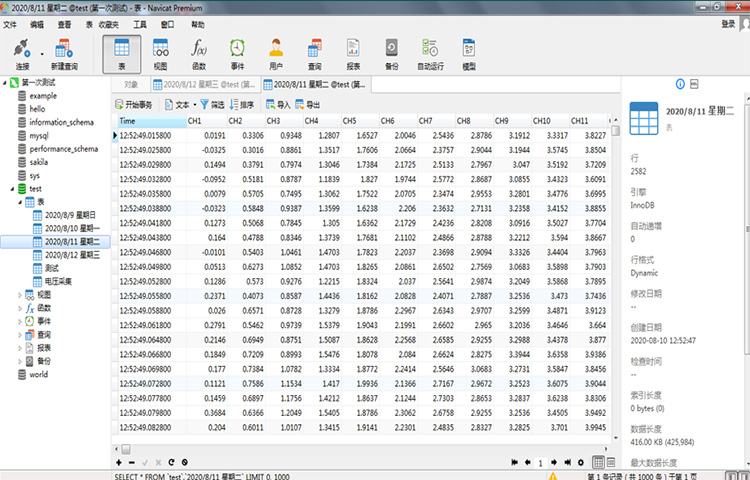Click the 备份 (Backup) toolbar icon
The width and height of the screenshot is (750, 480).
coord(391,51)
